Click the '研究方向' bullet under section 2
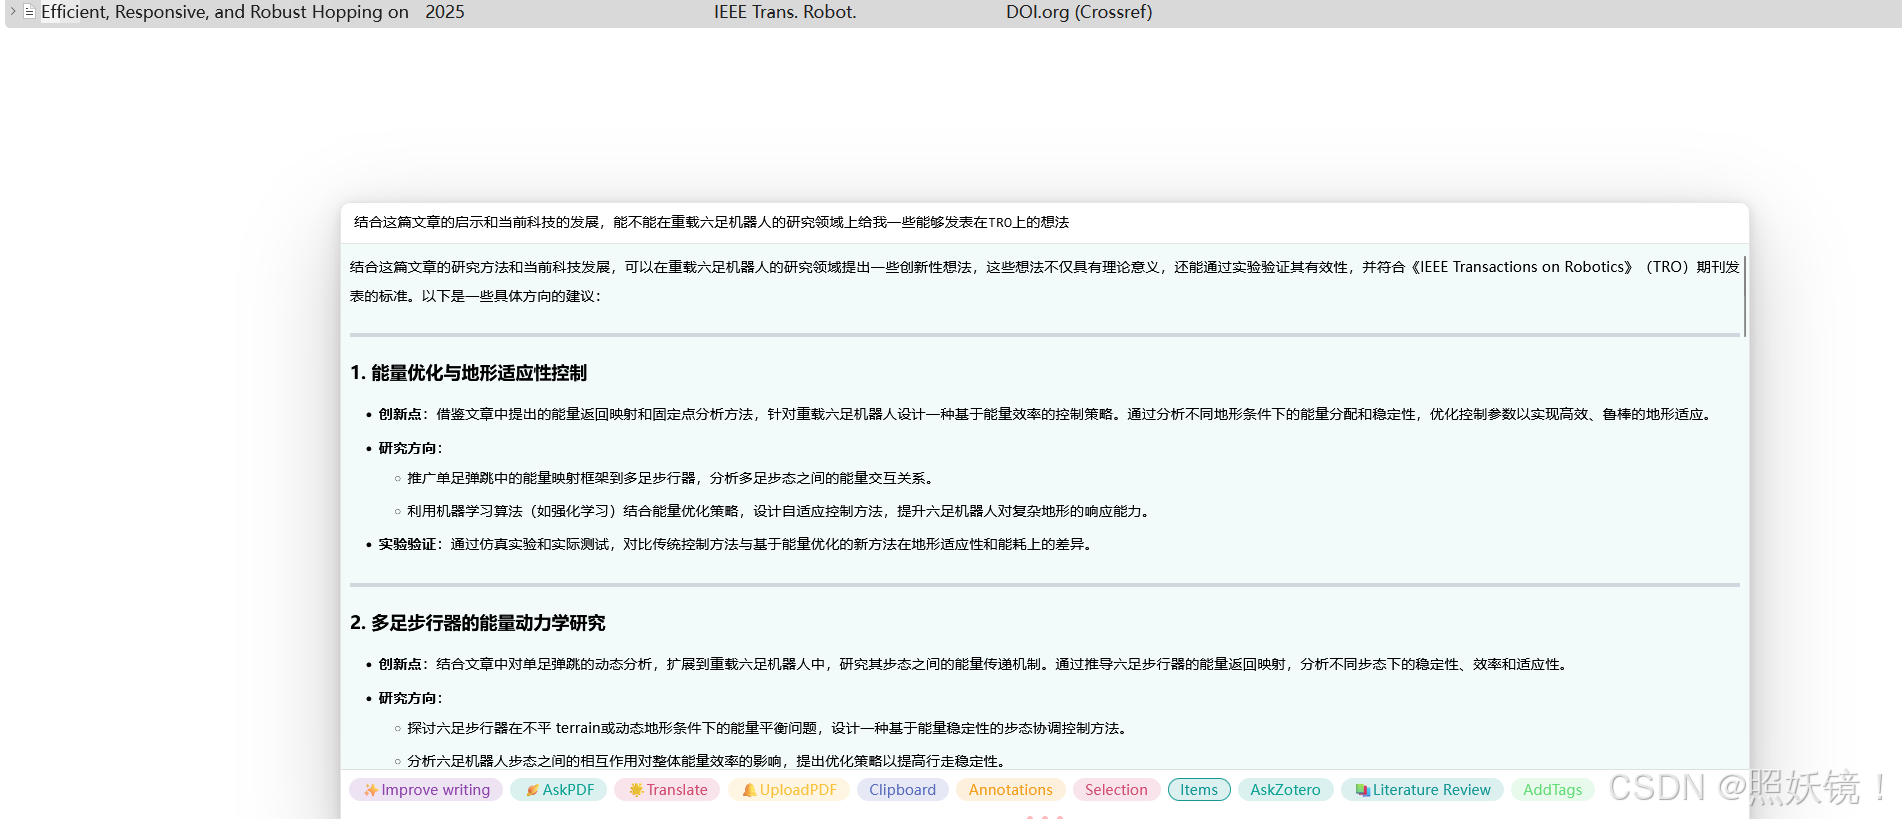Screen dimensions: 1902x819 (x=410, y=698)
